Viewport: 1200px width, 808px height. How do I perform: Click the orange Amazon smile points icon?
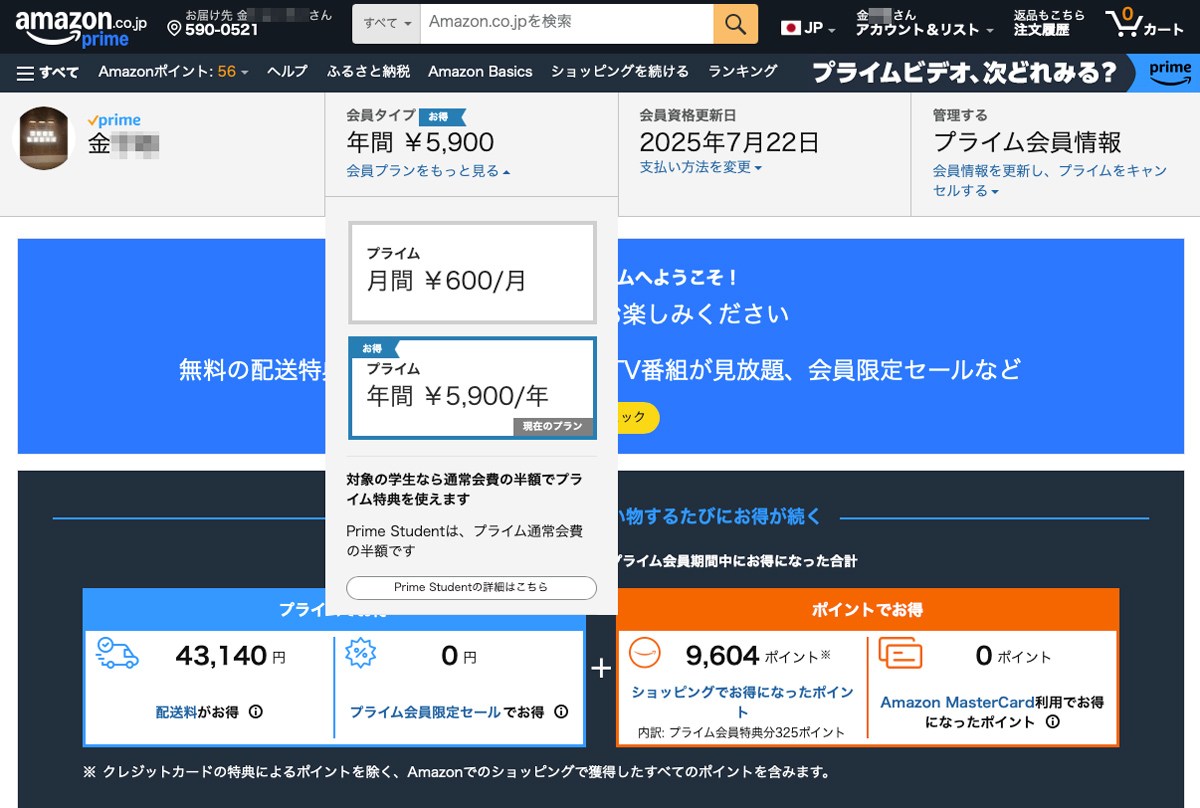645,653
